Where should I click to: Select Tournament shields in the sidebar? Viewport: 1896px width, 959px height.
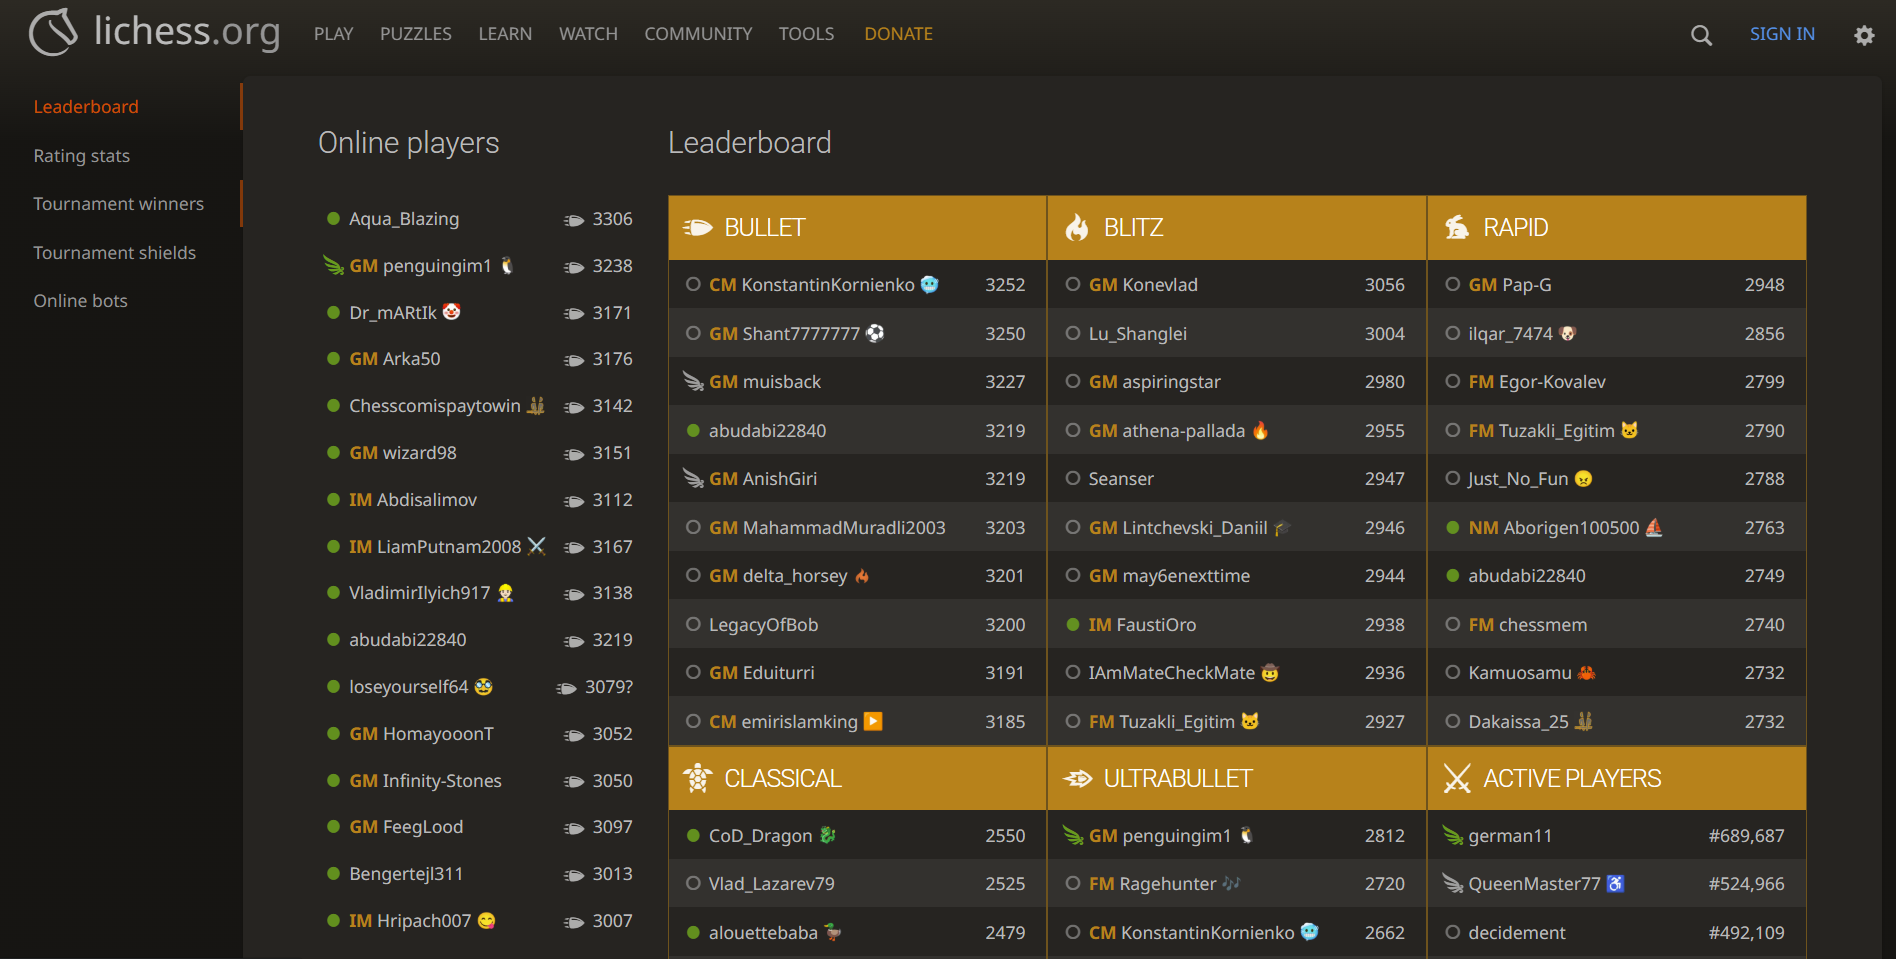point(115,253)
